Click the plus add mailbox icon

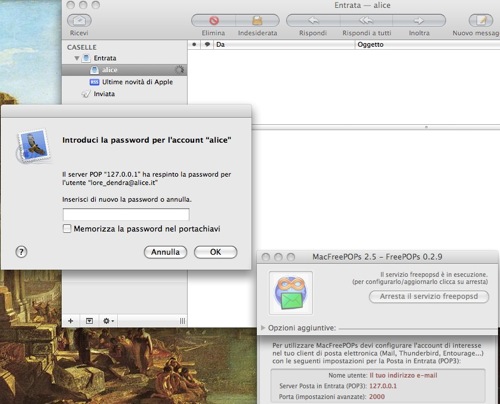(x=71, y=321)
